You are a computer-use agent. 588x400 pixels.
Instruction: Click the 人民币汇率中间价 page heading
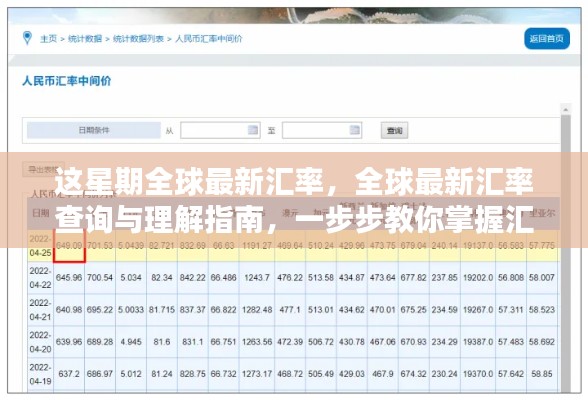click(67, 81)
